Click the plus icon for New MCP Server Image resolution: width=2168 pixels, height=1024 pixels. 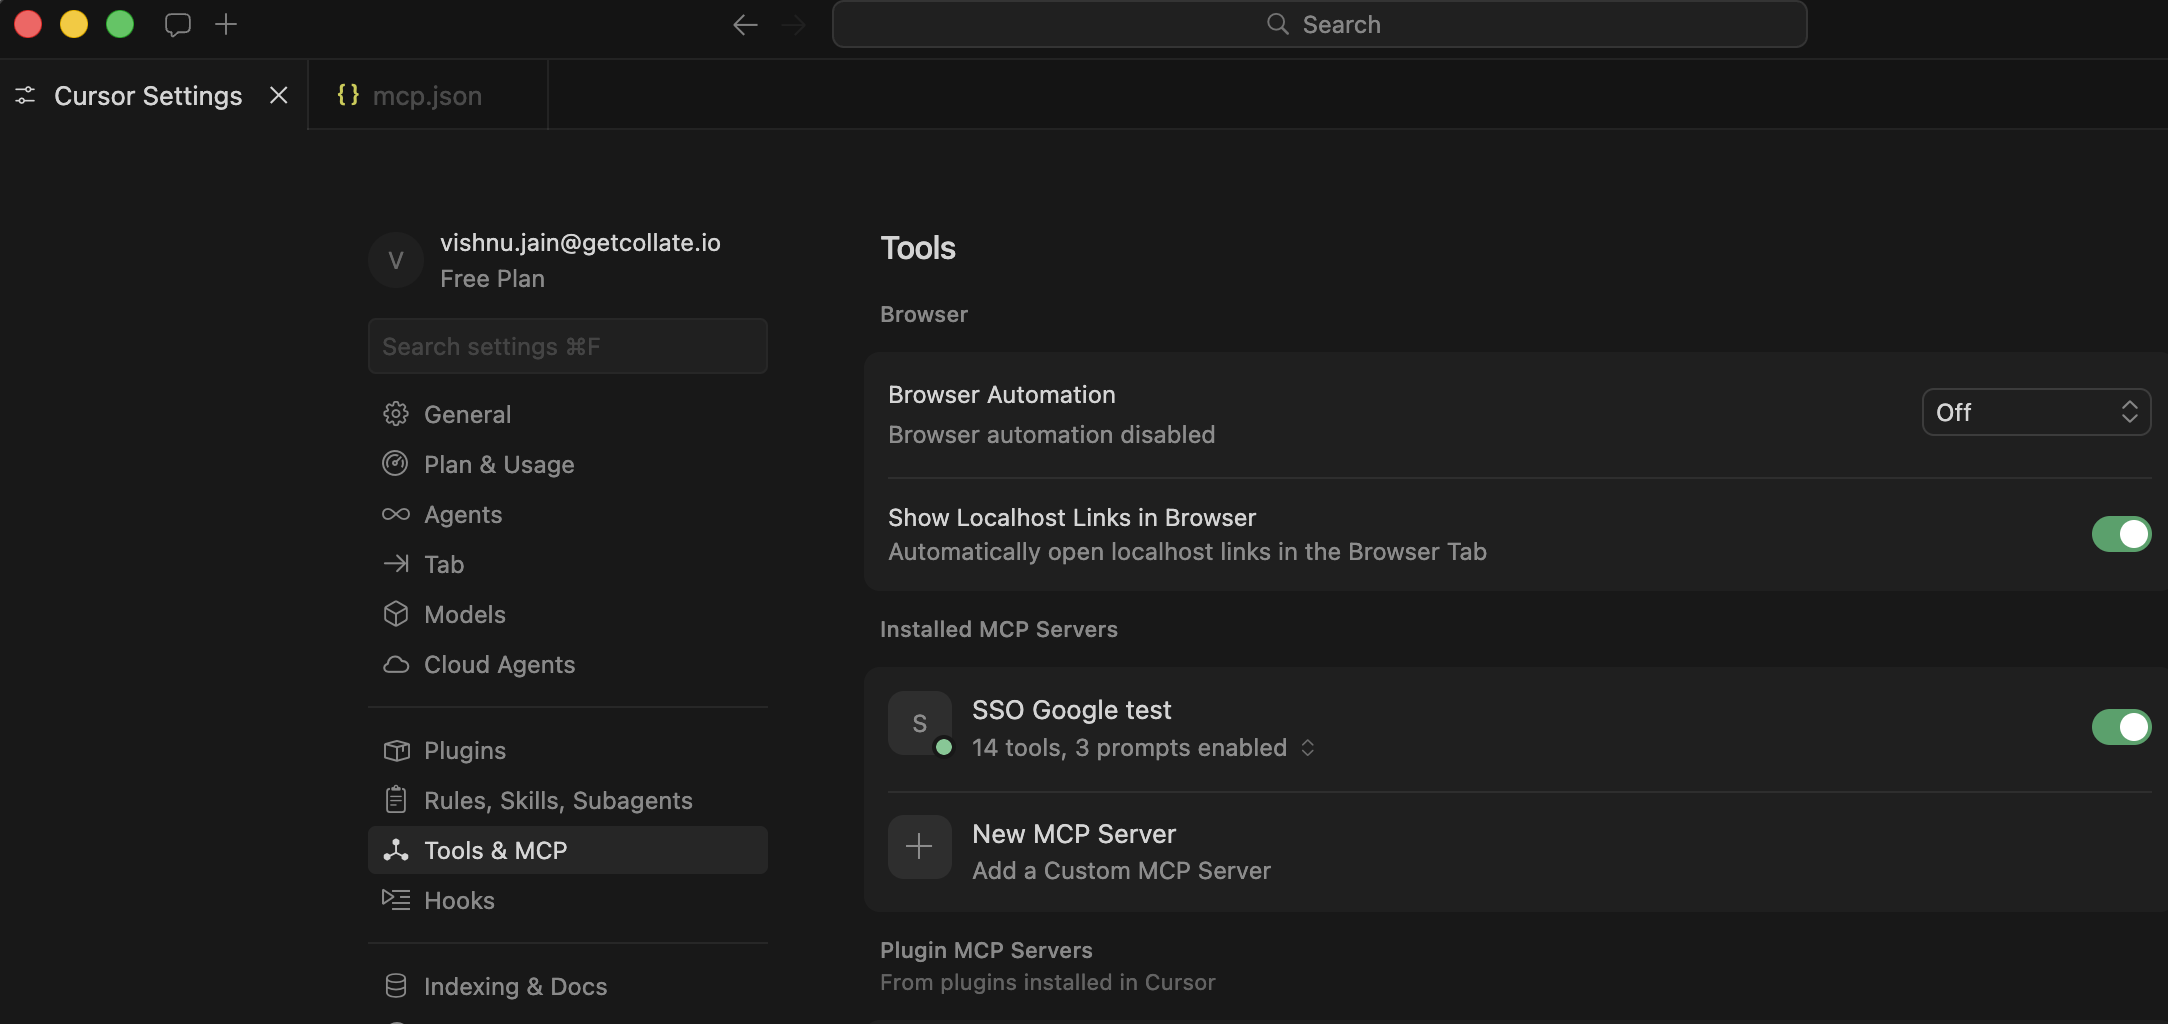coord(919,847)
